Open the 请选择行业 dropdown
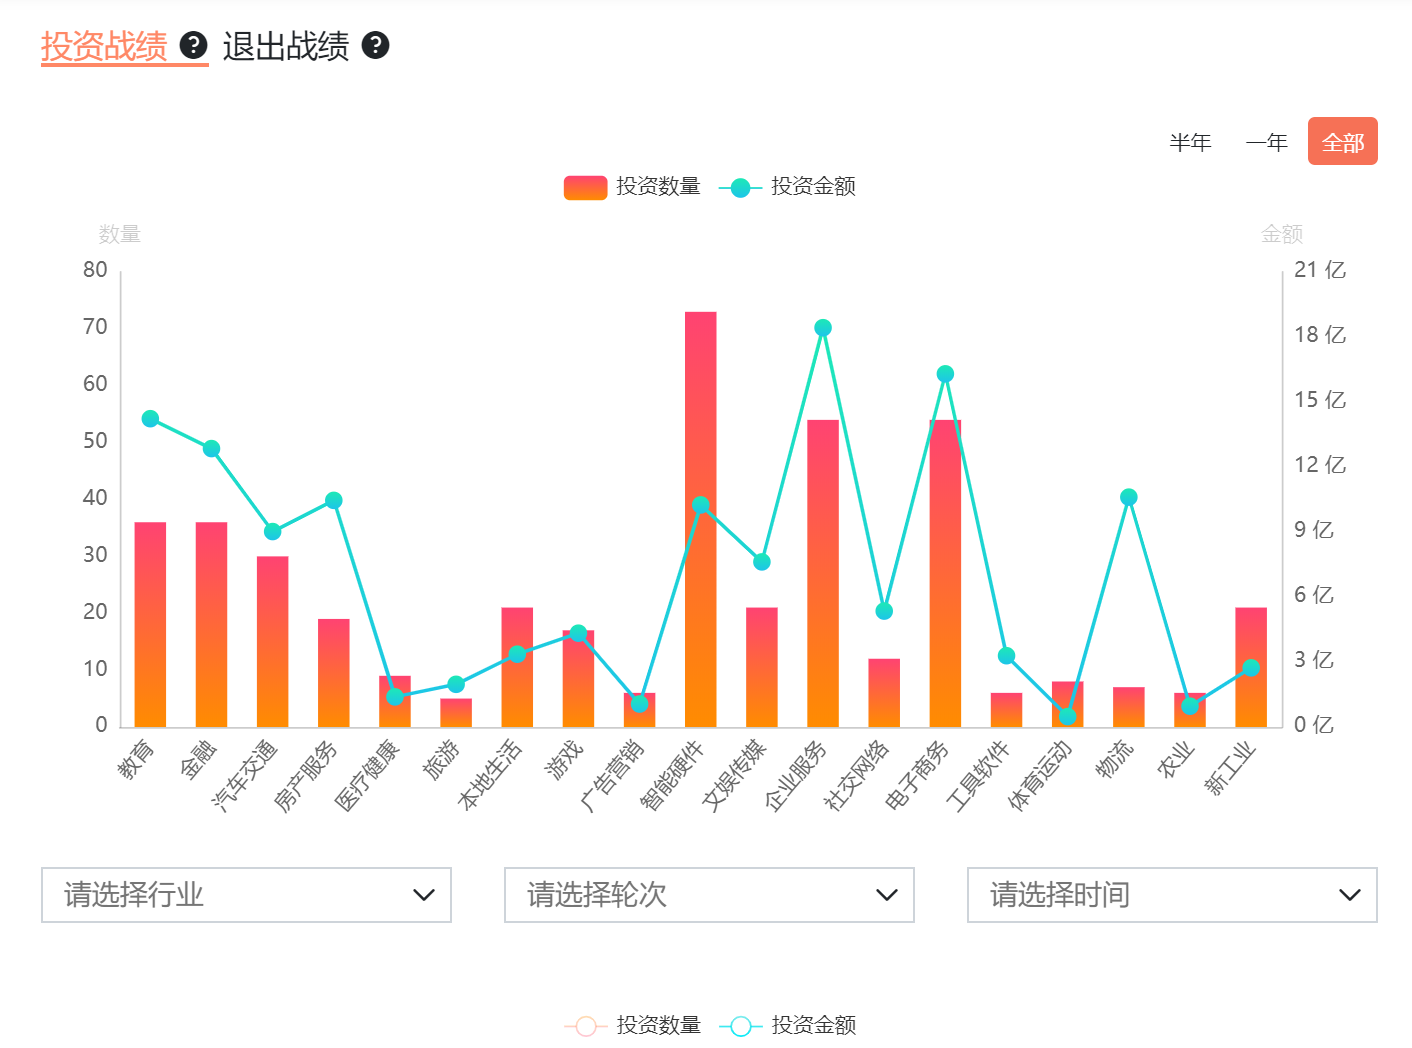 246,894
